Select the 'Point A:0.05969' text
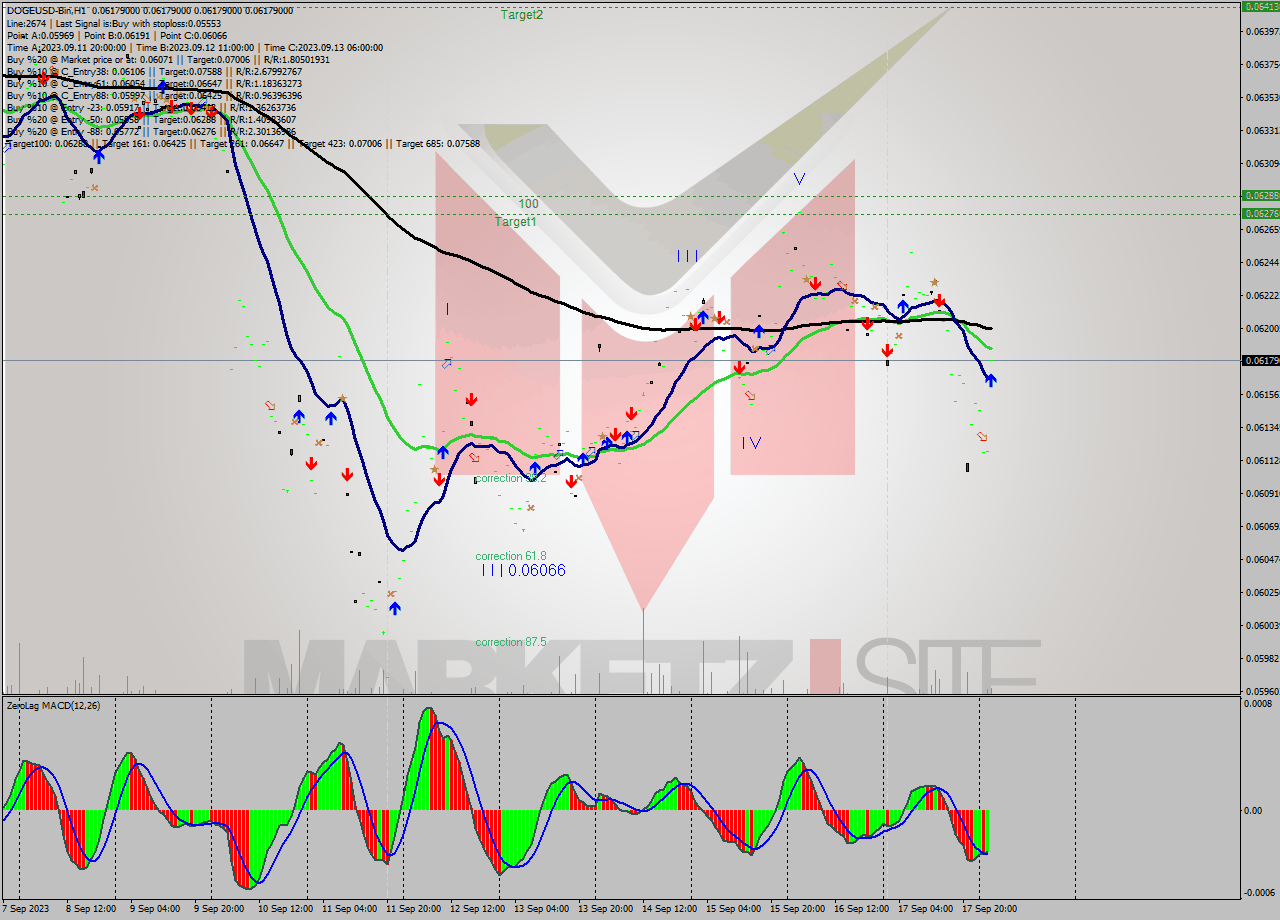 (x=40, y=35)
